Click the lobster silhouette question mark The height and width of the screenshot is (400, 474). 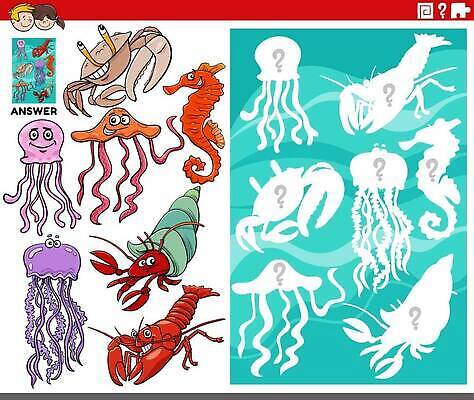click(x=388, y=94)
